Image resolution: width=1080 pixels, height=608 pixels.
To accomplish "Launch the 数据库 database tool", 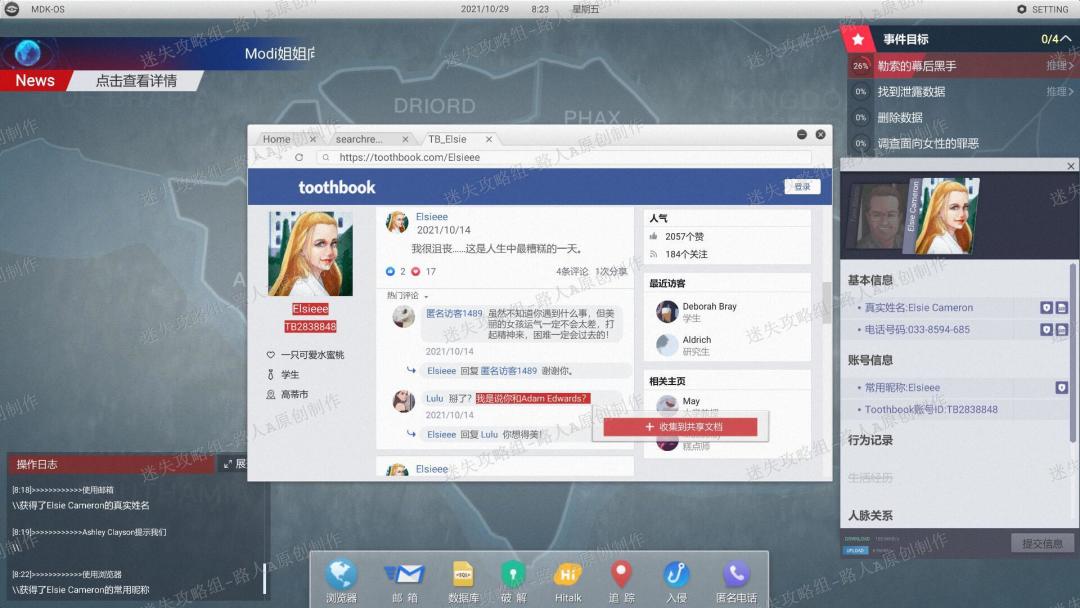I will [x=463, y=581].
